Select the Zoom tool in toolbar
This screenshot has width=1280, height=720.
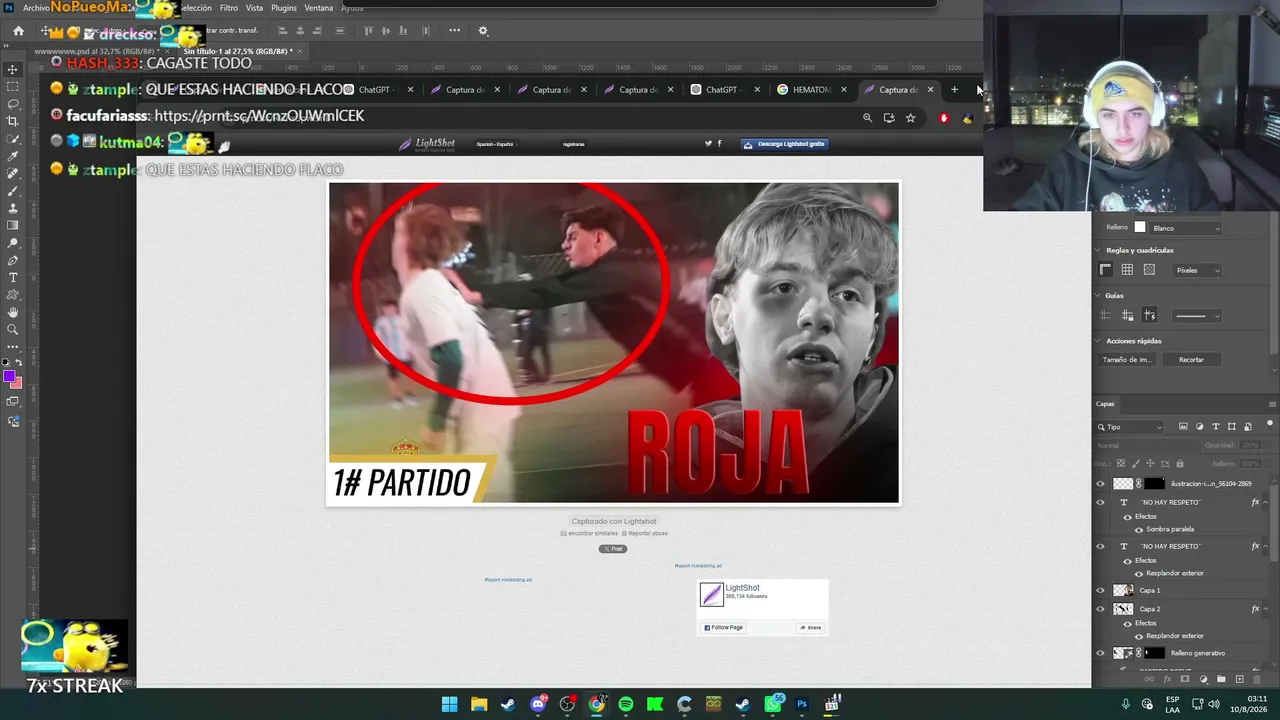click(x=13, y=329)
